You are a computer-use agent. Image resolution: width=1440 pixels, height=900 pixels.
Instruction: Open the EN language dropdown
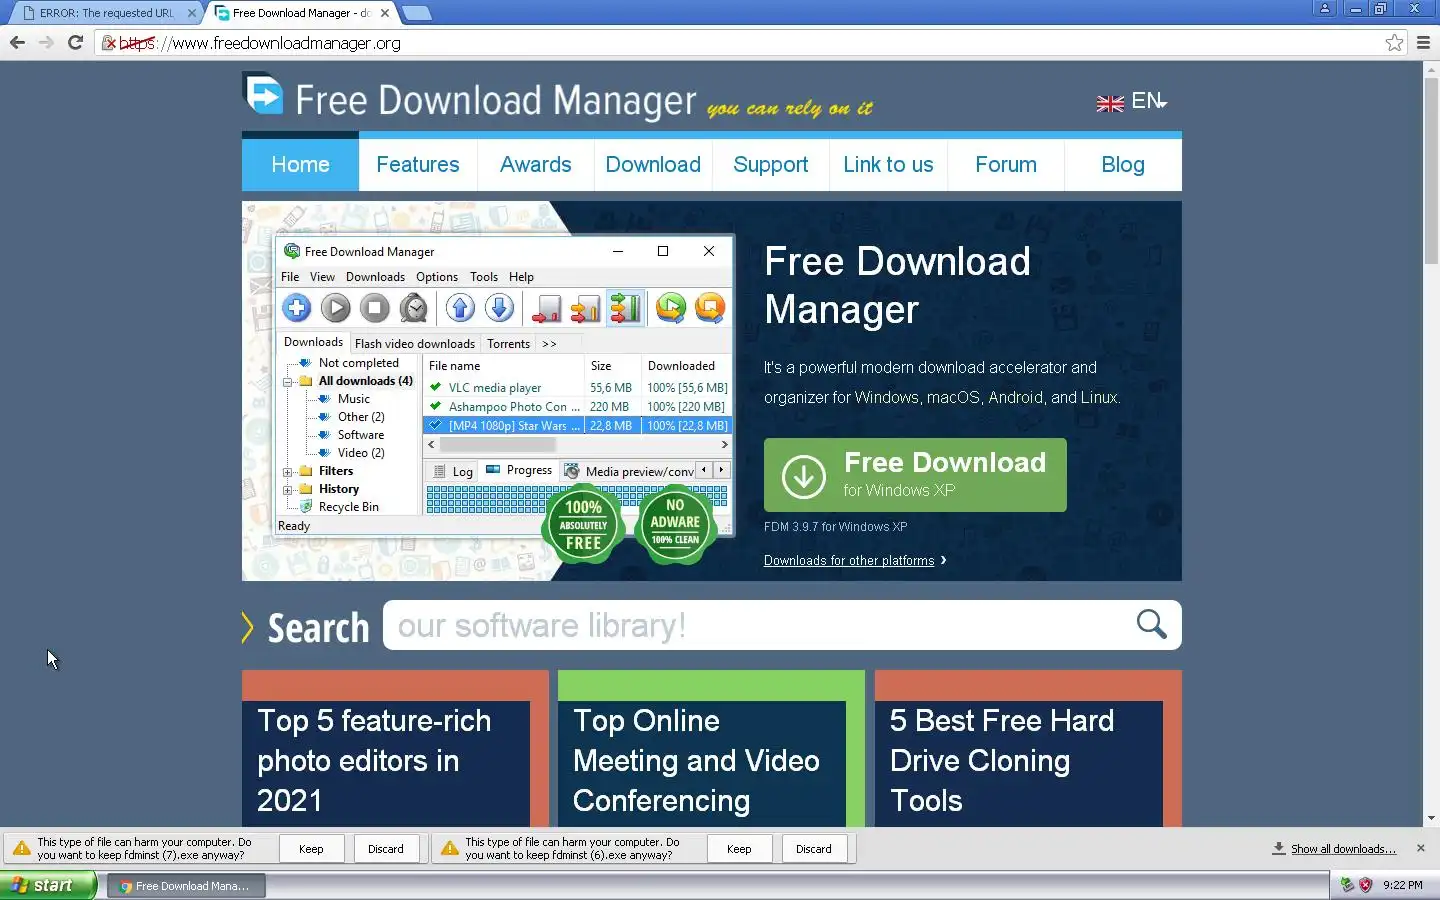click(x=1149, y=102)
